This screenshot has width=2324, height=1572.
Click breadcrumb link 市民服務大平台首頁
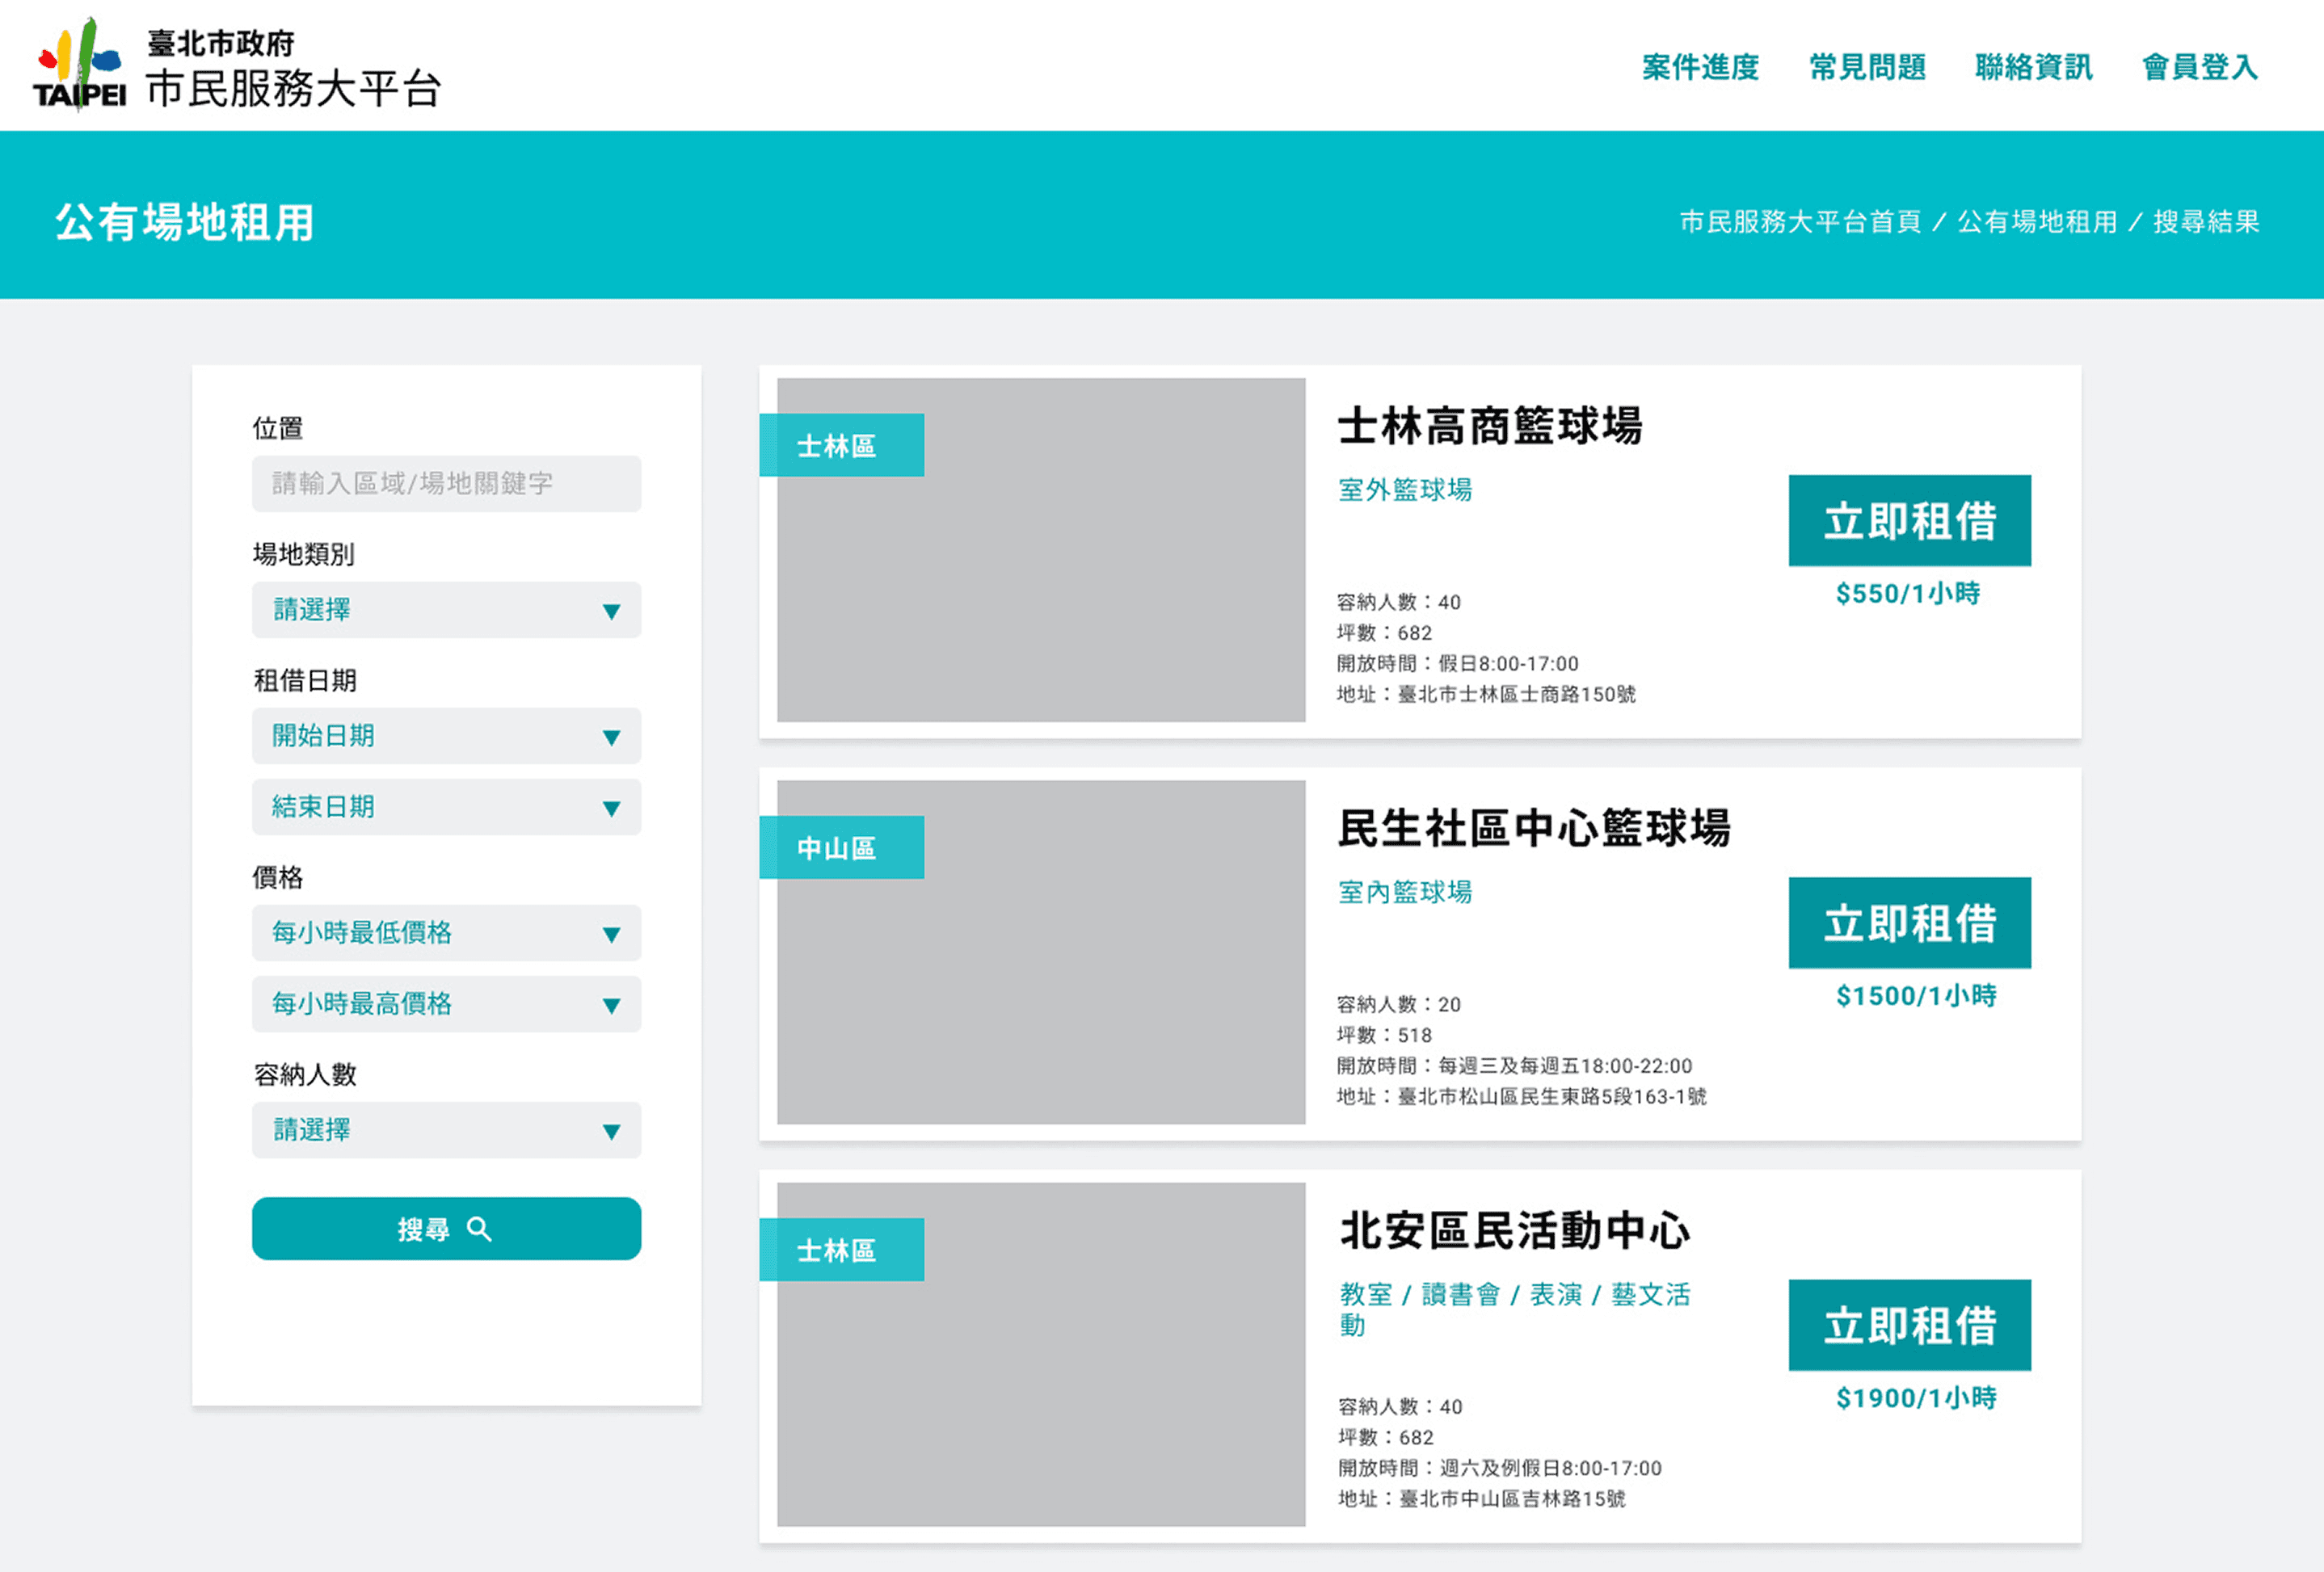(1800, 222)
